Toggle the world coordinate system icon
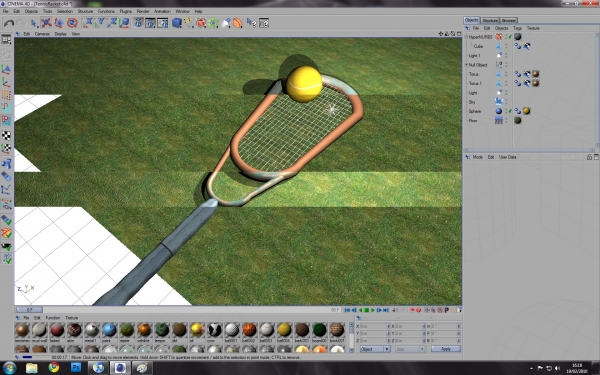This screenshot has height=375, width=600. 124,23
